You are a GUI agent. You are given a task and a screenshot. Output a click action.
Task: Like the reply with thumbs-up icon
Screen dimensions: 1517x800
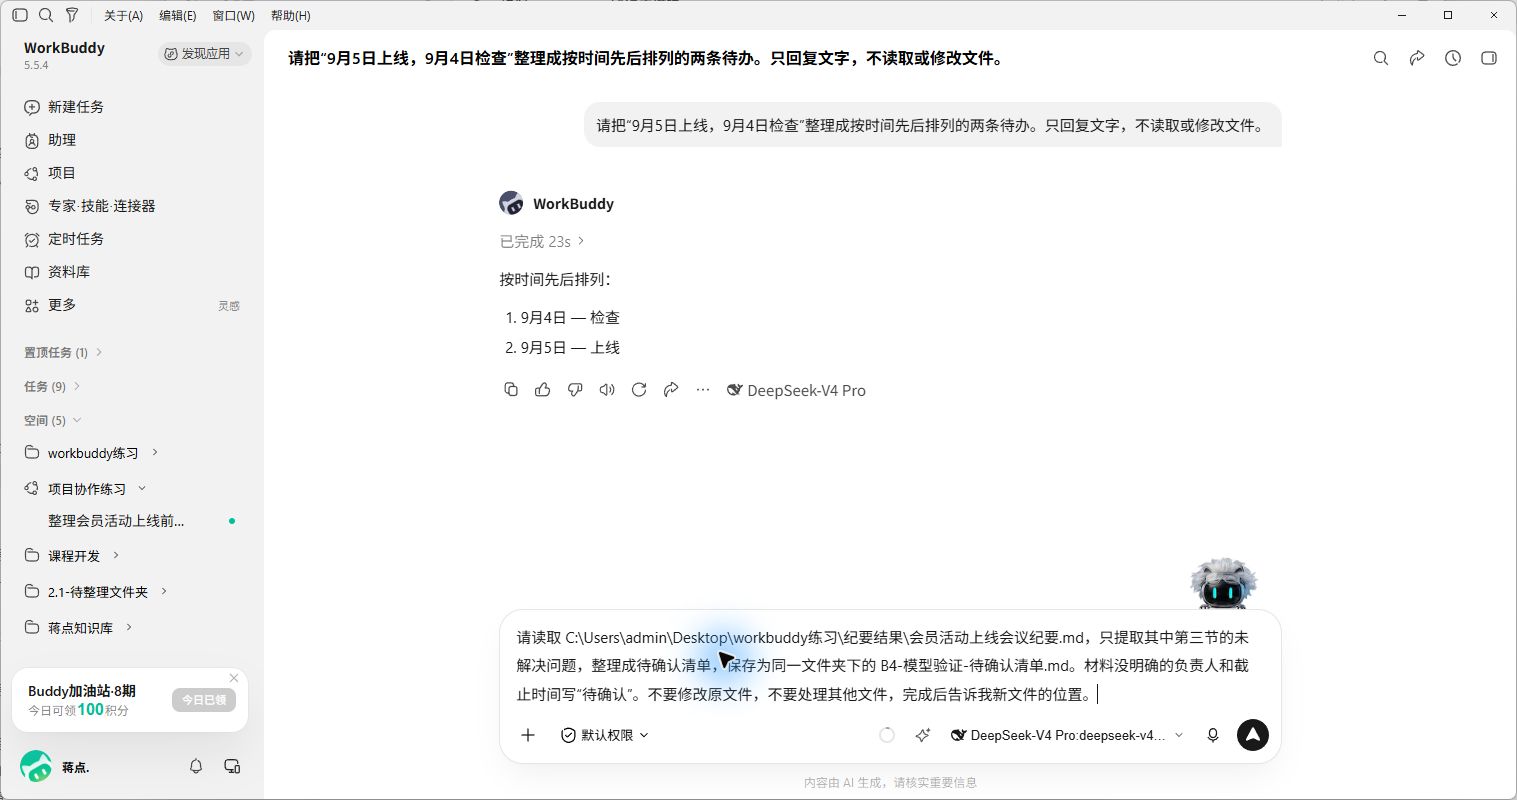(x=543, y=390)
